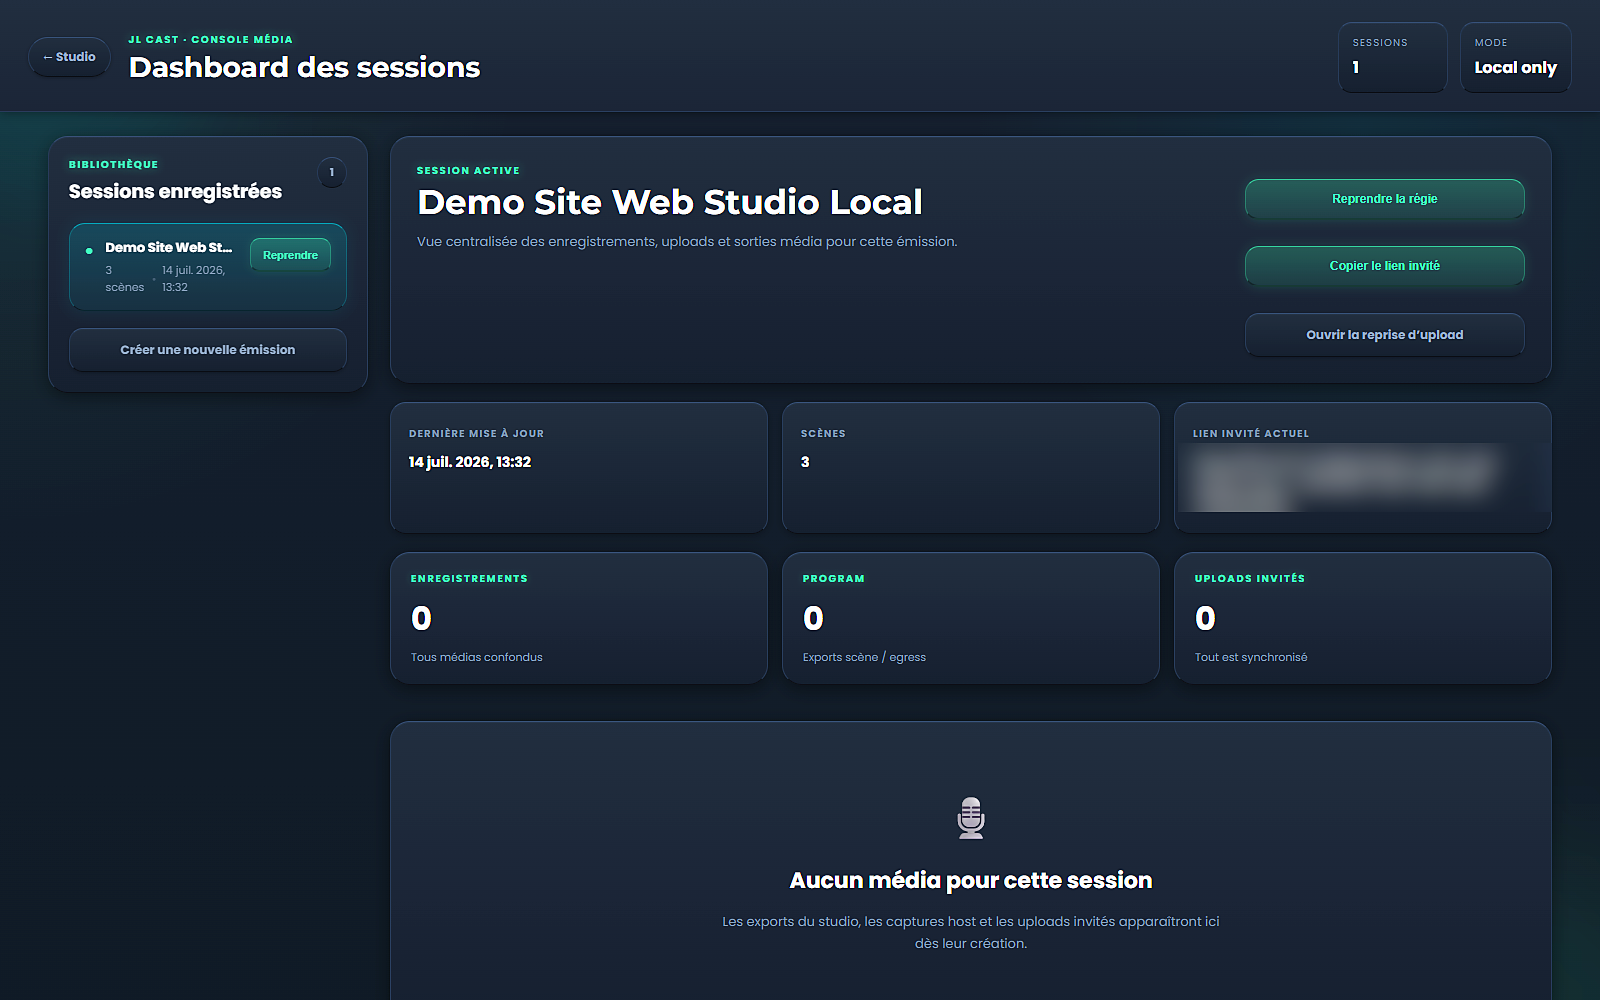
Task: Open Ouvrir la reprise d'upload
Action: [x=1384, y=335]
